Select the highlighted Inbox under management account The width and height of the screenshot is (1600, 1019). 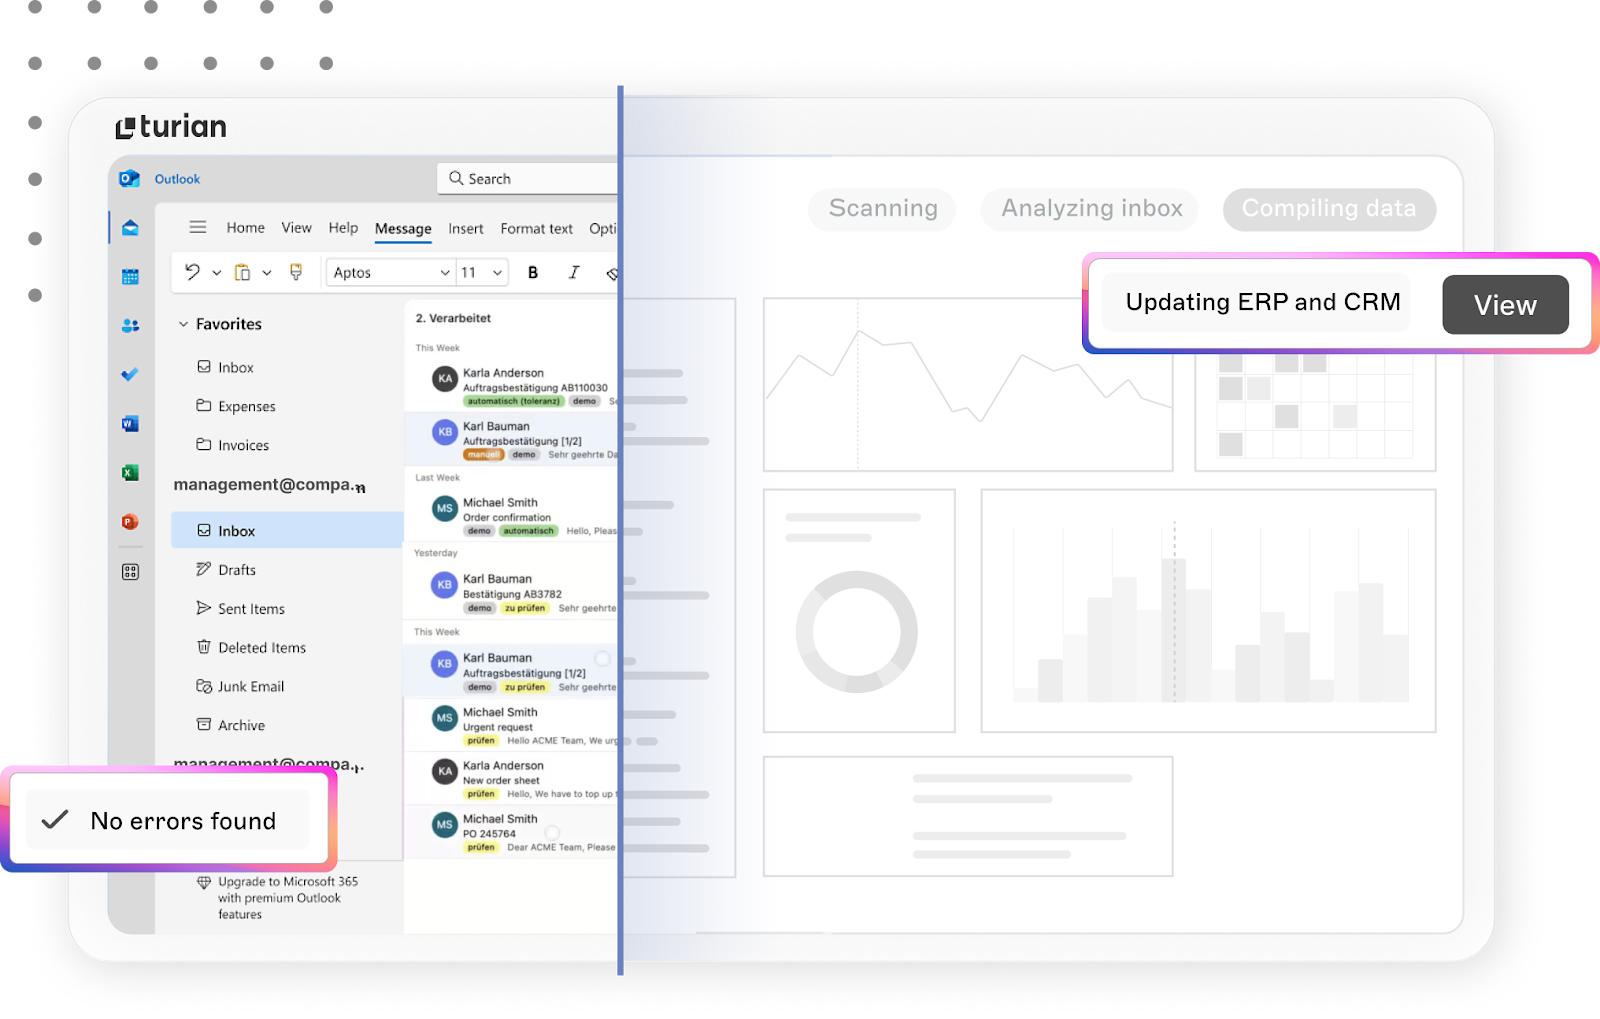click(x=287, y=530)
